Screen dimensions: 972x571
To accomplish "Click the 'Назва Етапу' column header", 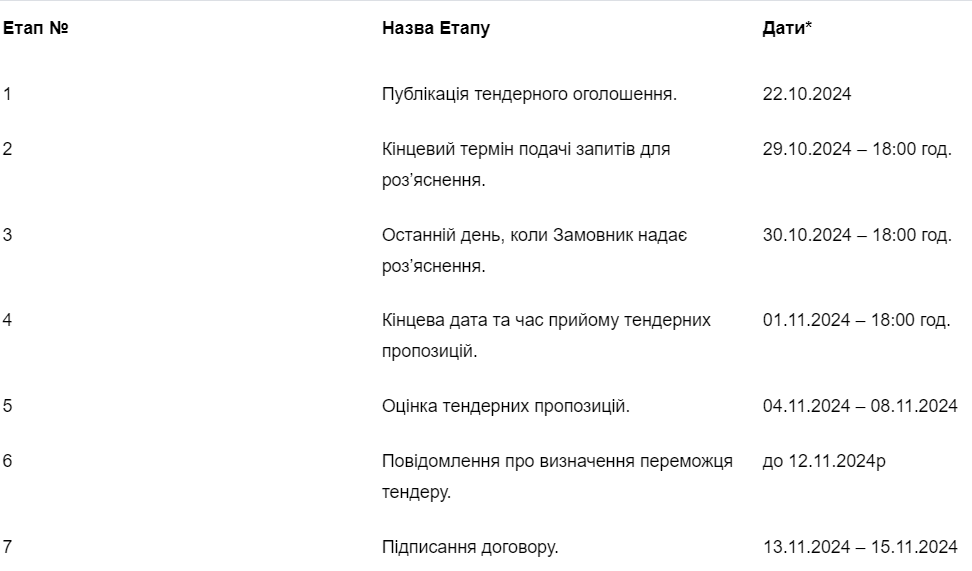I will pyautogui.click(x=436, y=28).
